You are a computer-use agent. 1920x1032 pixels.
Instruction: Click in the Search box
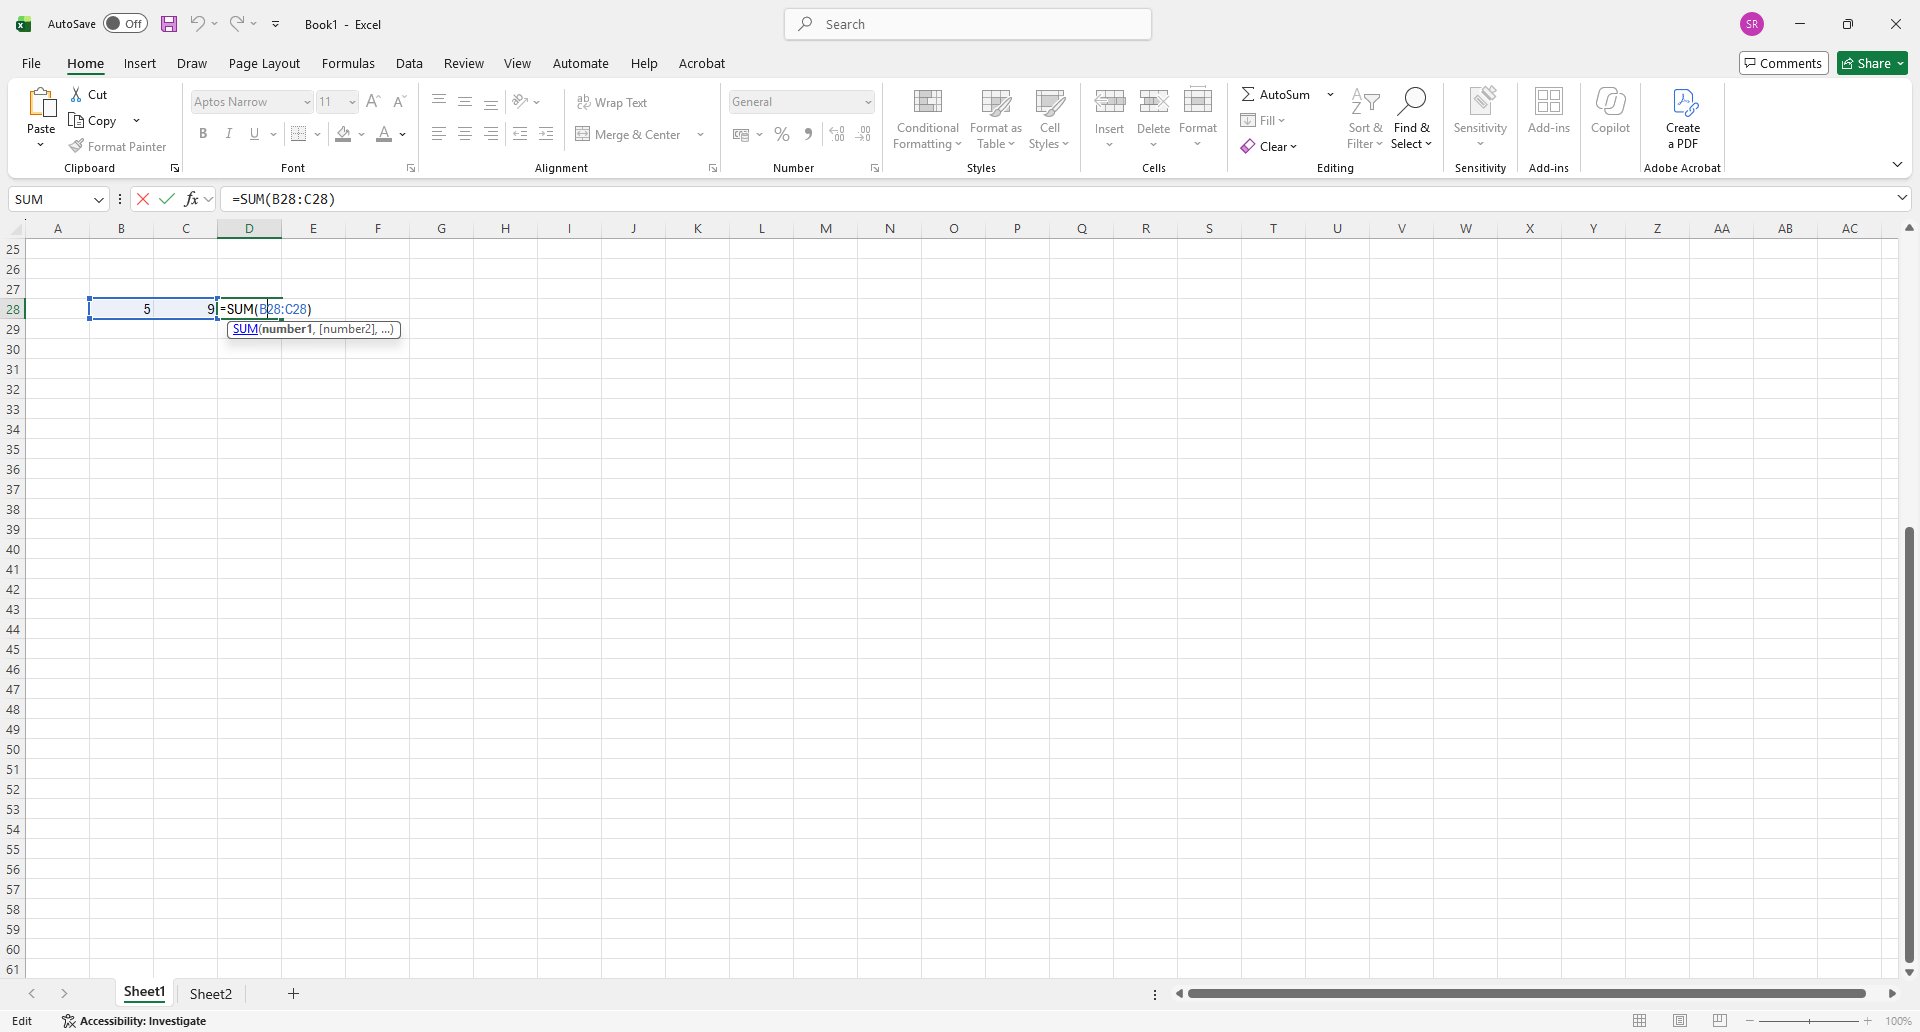tap(968, 24)
